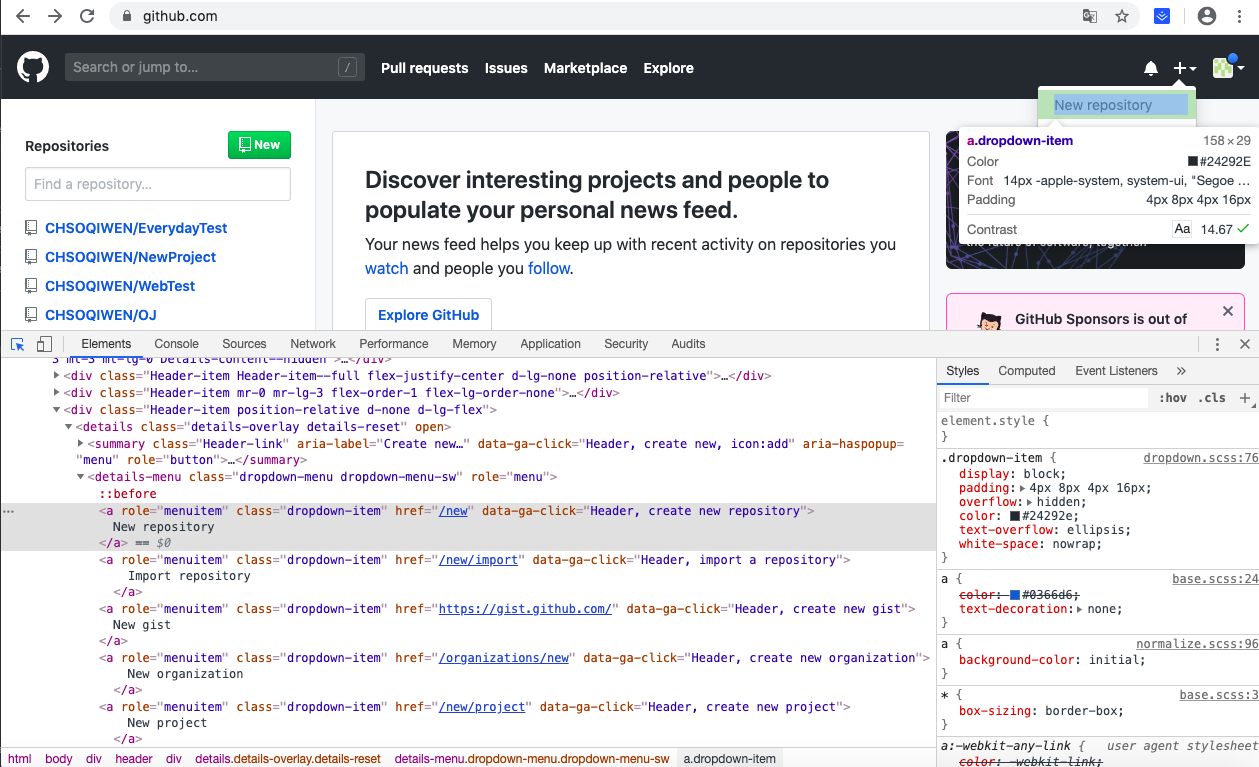Viewport: 1259px width, 767px height.
Task: Switch to the Console tab
Action: click(x=177, y=344)
